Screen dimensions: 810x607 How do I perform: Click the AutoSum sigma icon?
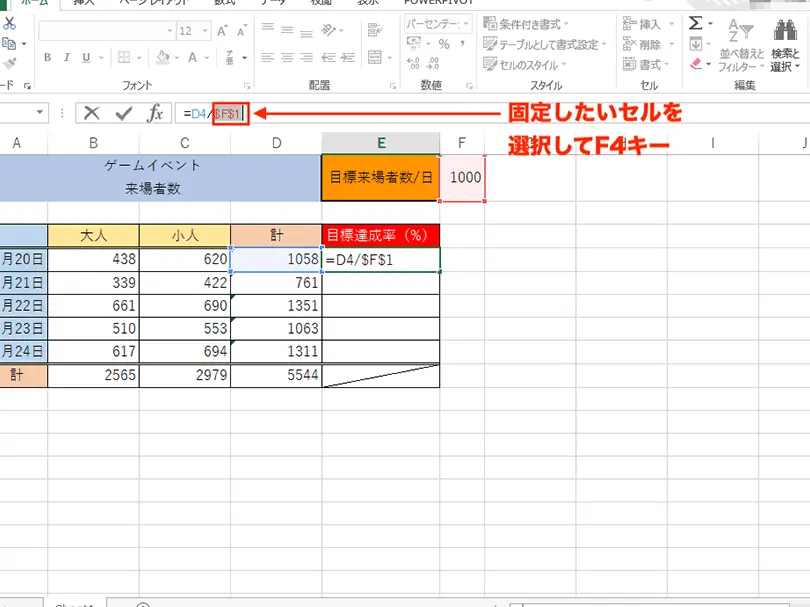click(x=695, y=23)
